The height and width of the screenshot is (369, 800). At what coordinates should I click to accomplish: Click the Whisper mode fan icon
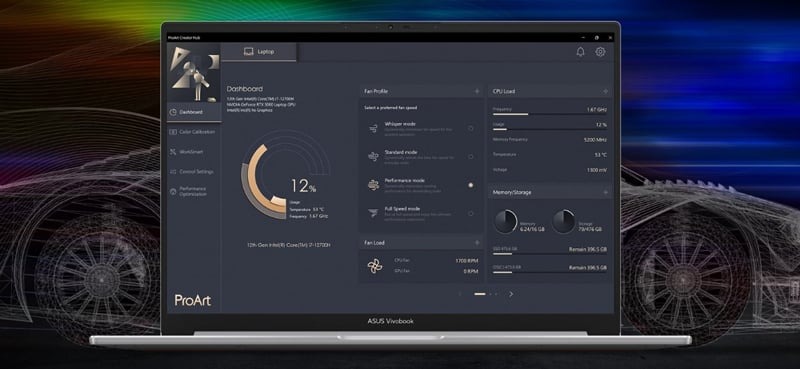click(373, 128)
